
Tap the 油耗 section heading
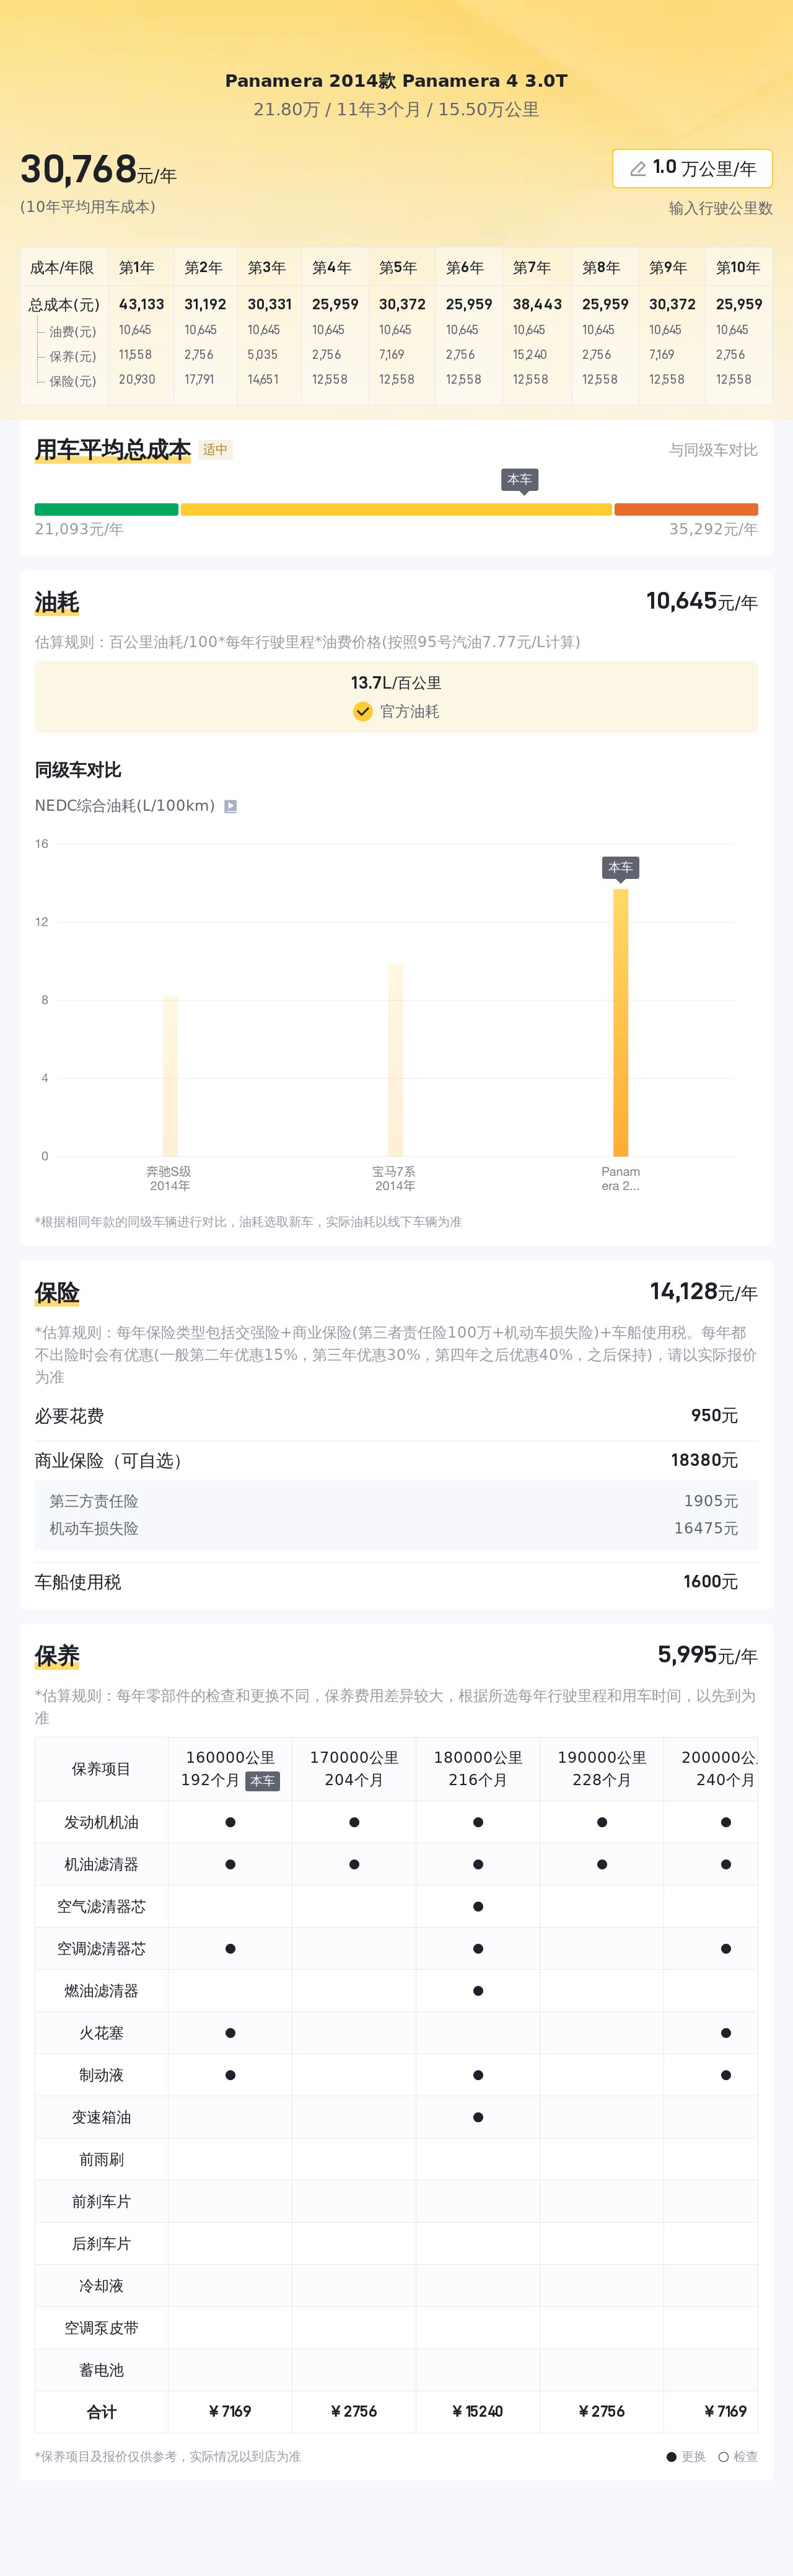(57, 603)
